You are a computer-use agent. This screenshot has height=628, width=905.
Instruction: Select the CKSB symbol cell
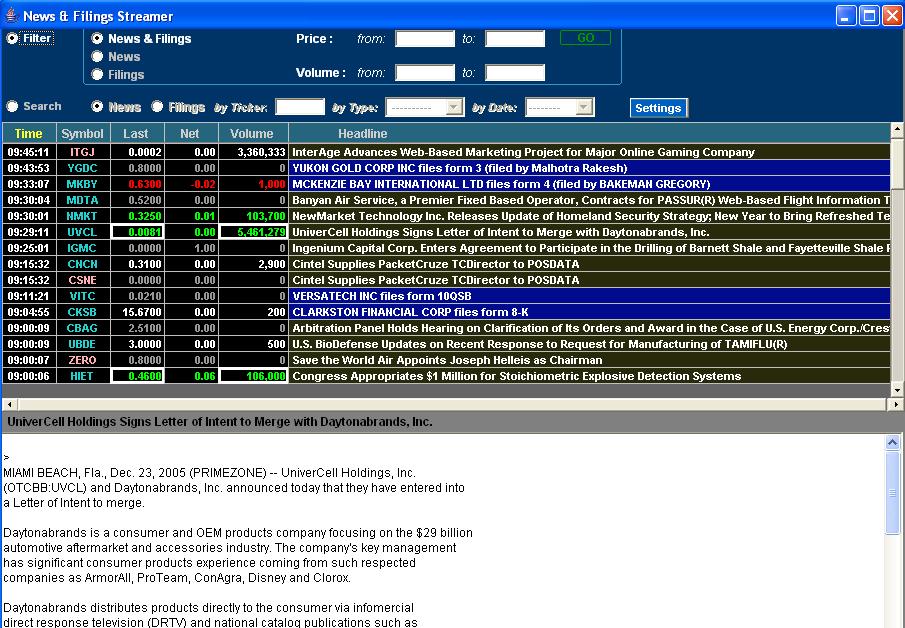click(x=83, y=312)
